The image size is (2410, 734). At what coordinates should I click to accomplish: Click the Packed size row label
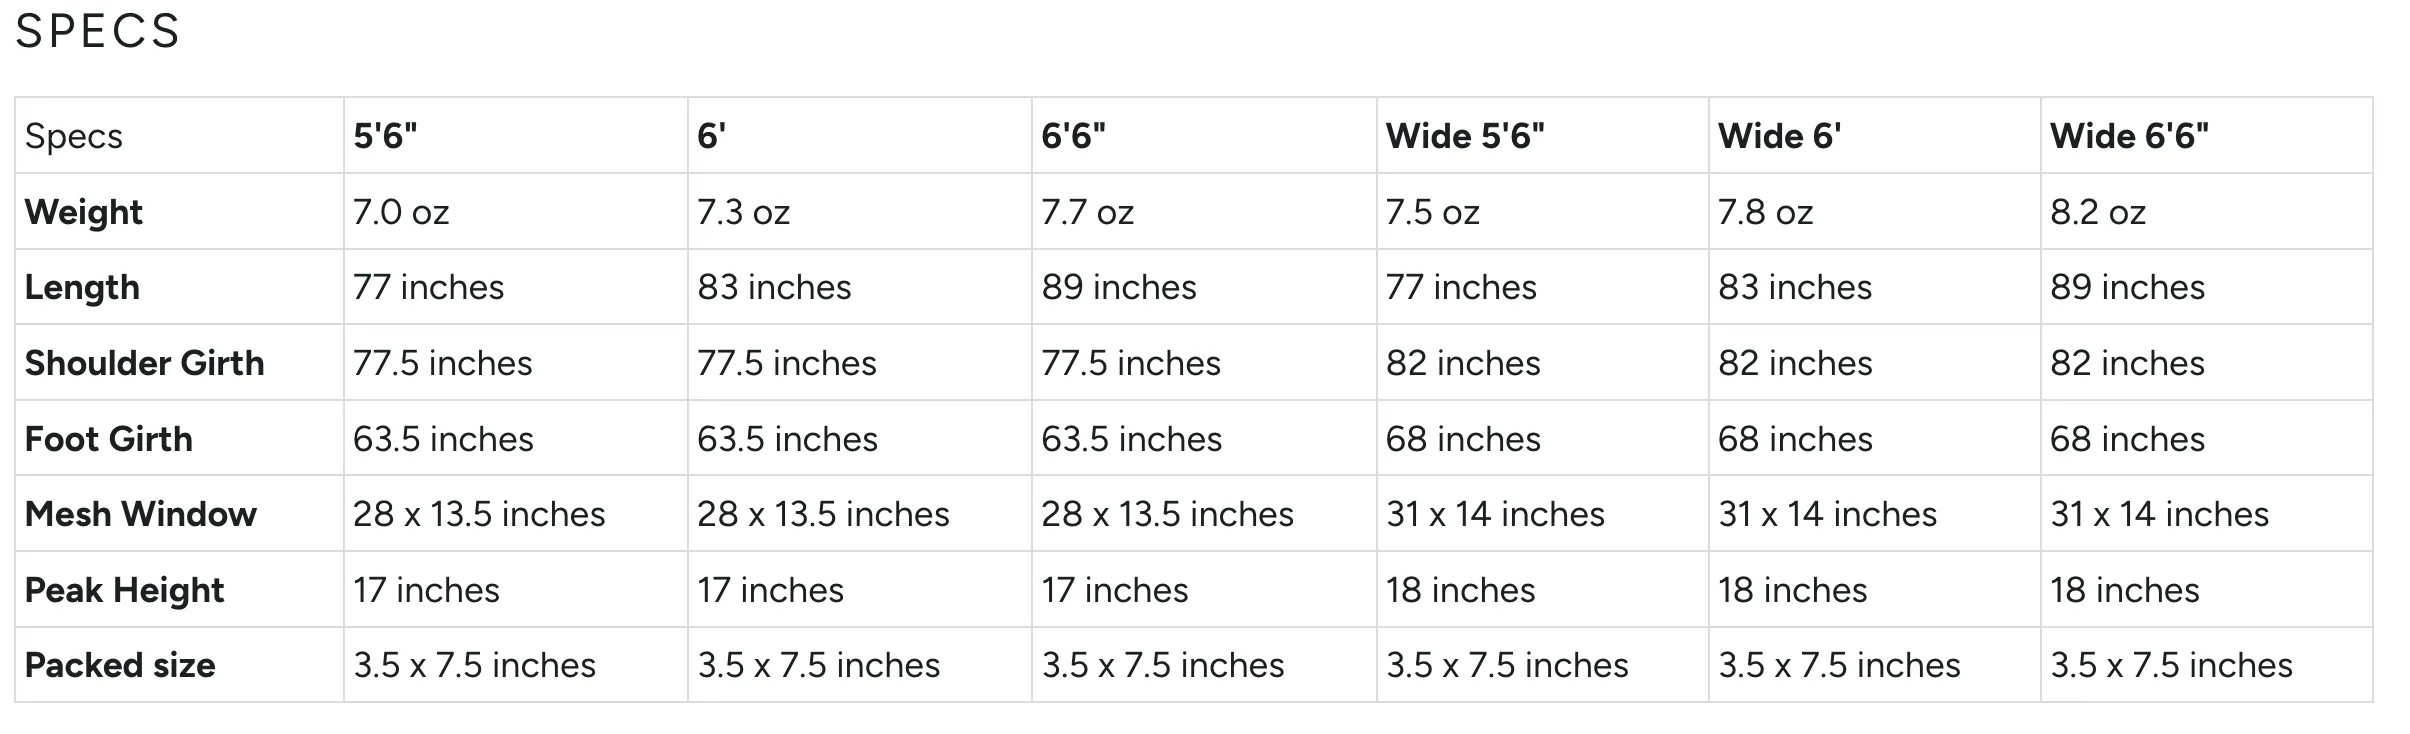pyautogui.click(x=120, y=665)
